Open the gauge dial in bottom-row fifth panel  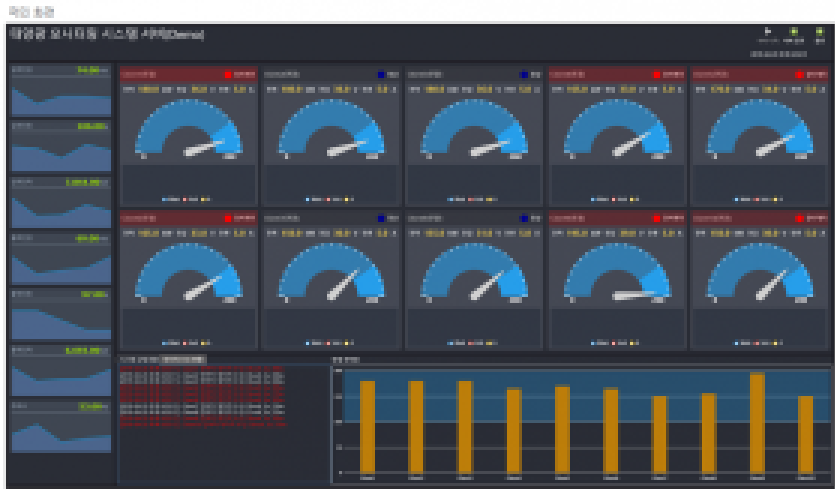pyautogui.click(x=759, y=272)
